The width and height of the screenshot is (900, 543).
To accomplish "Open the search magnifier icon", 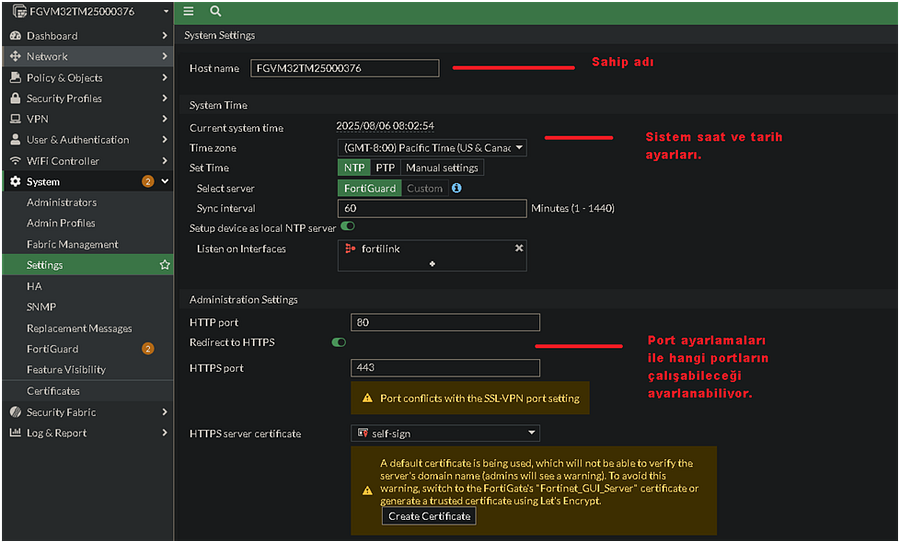I will coord(215,11).
